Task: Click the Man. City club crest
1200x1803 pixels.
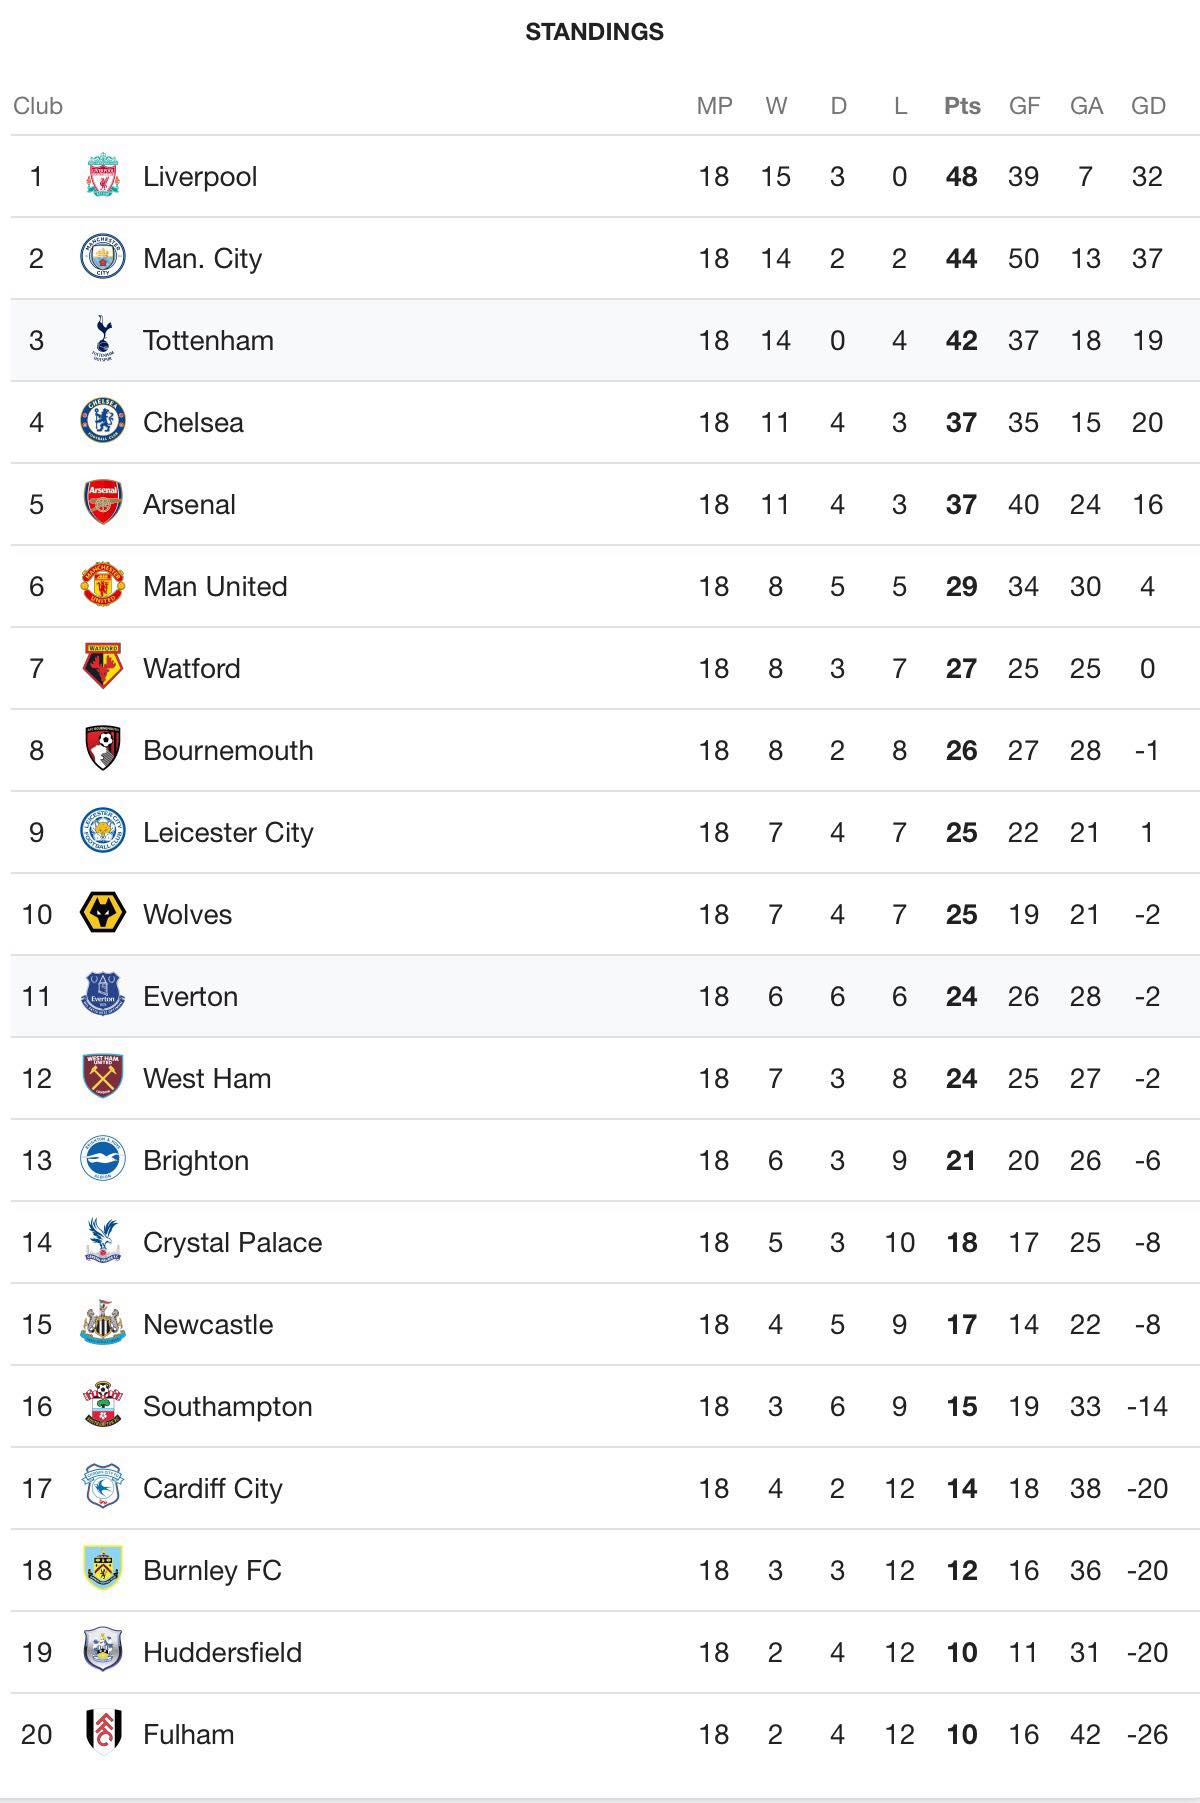Action: point(102,258)
